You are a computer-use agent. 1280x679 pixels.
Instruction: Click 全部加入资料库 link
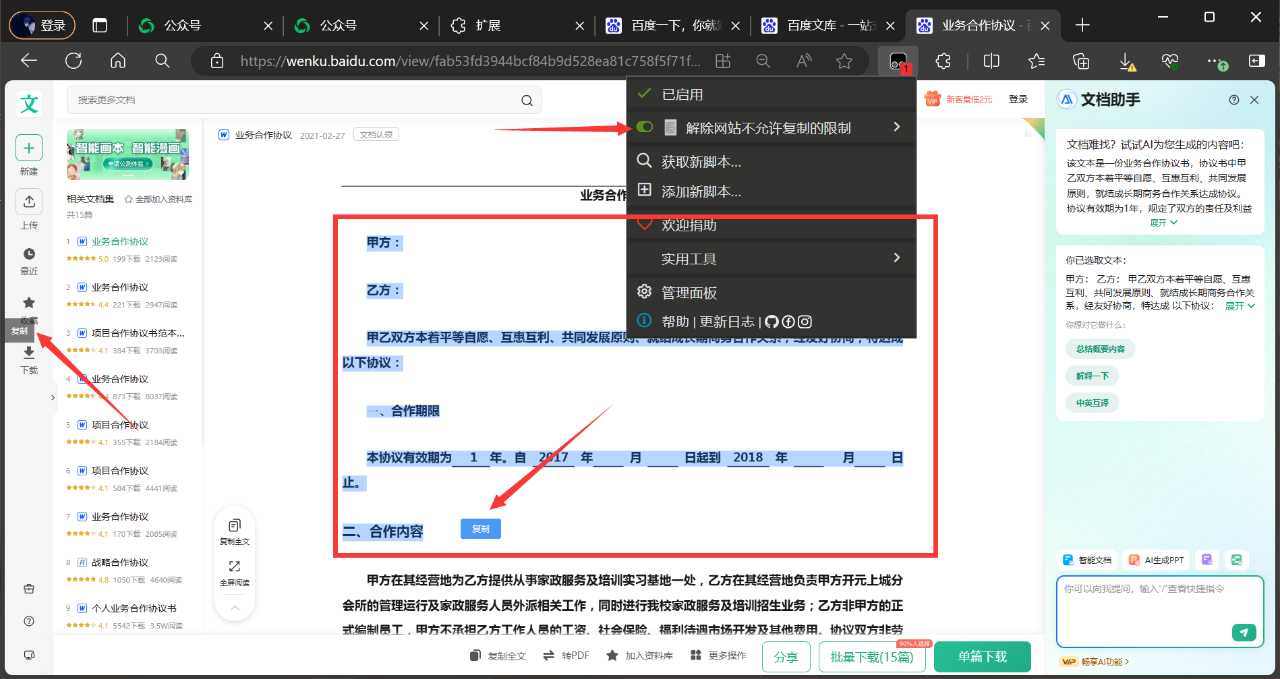tap(158, 199)
